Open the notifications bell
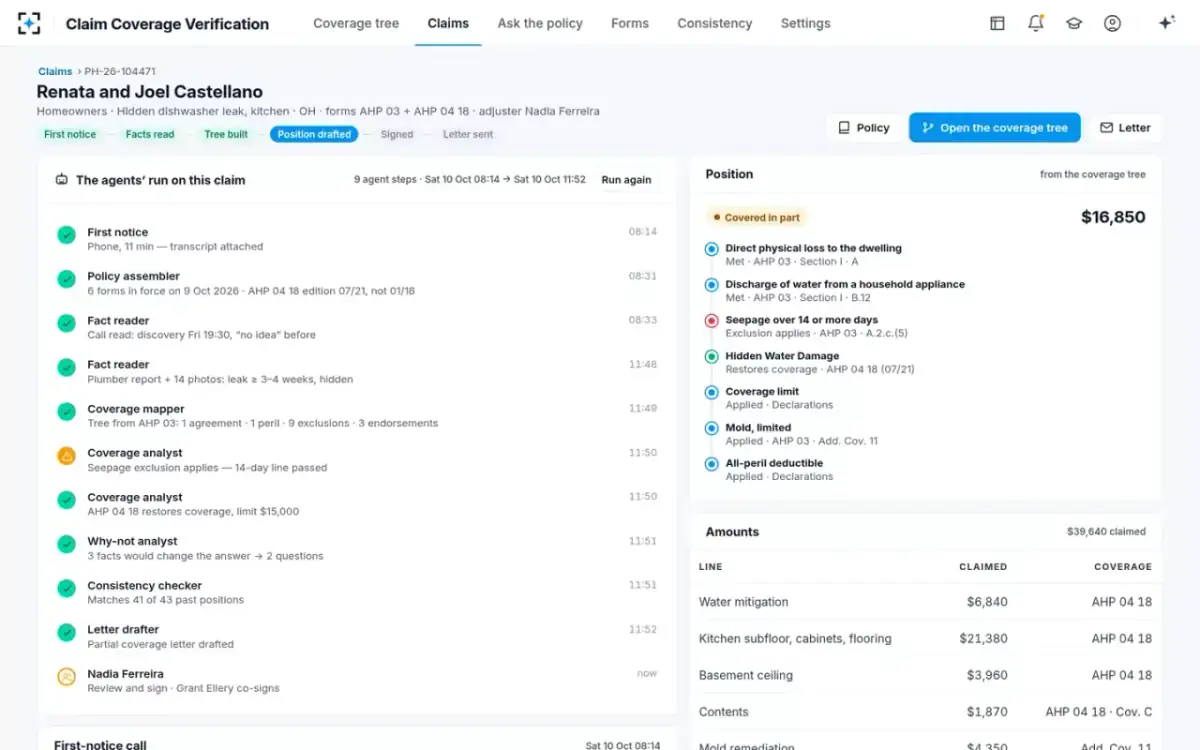The width and height of the screenshot is (1200, 750). (x=1036, y=23)
